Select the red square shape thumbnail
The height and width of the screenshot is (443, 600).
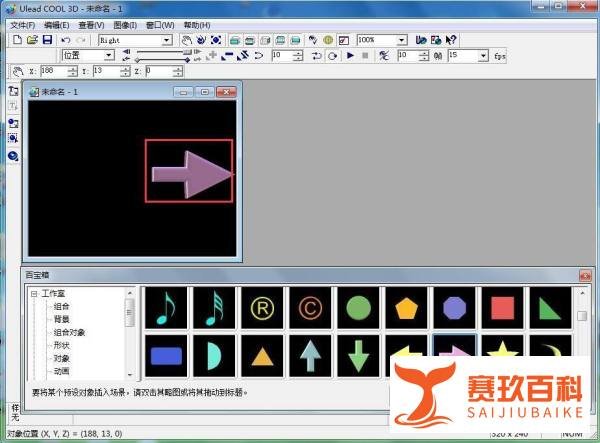point(502,308)
